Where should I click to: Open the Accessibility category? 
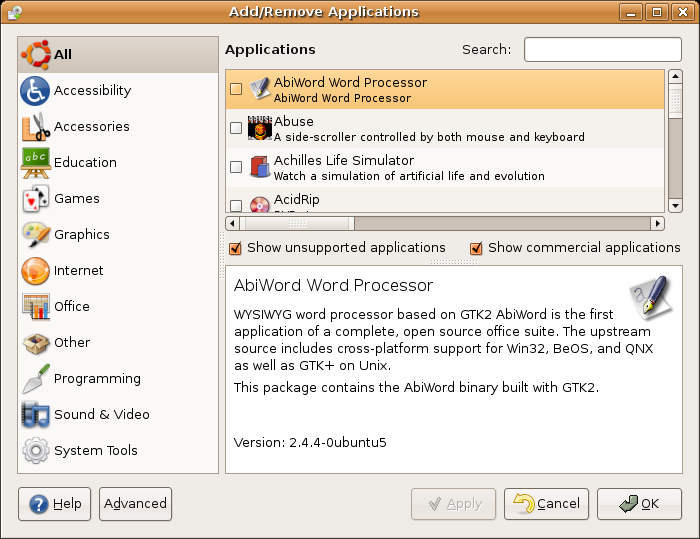[x=118, y=91]
